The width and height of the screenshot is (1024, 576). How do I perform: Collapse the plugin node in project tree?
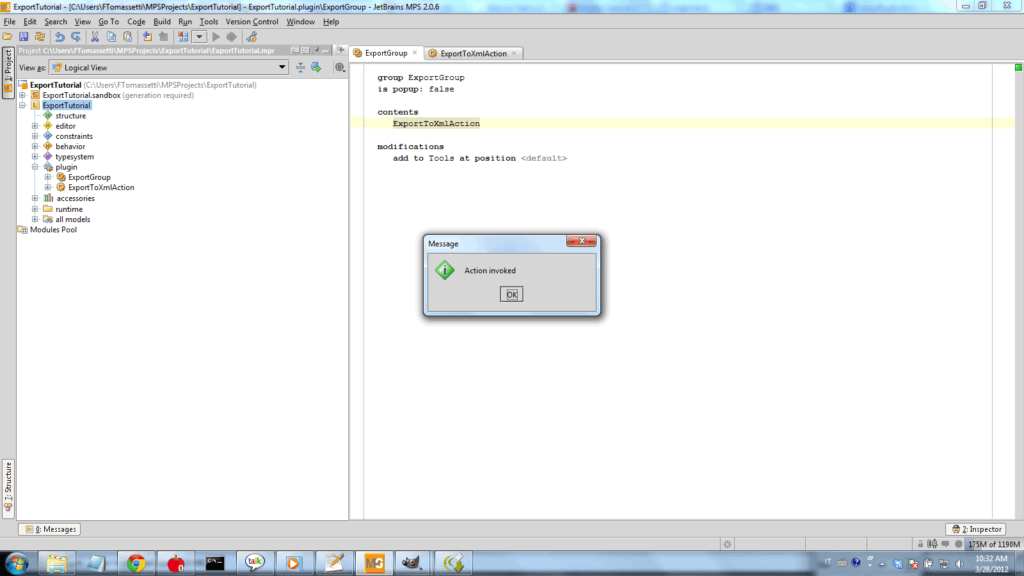(x=35, y=167)
